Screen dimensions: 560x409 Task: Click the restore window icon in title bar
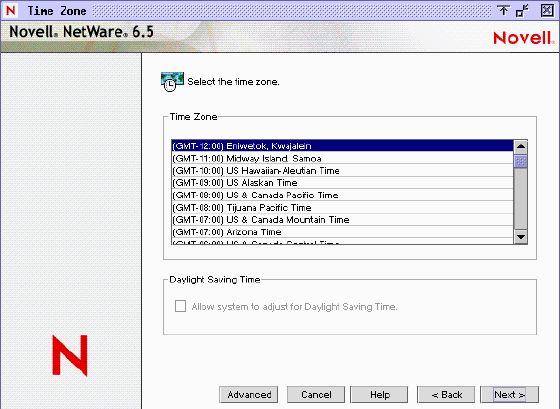click(522, 11)
